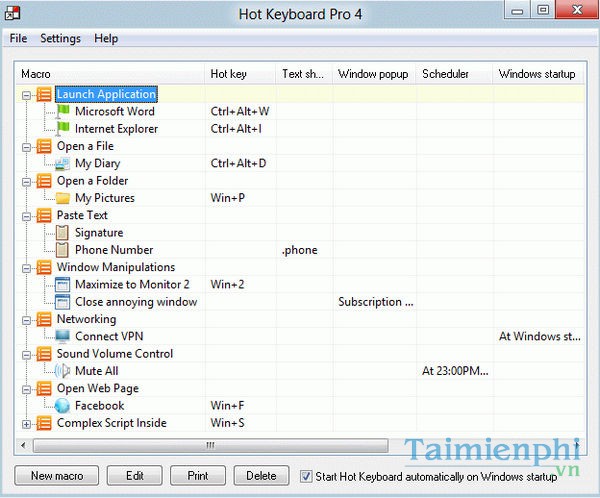Viewport: 600px width, 498px height.
Task: Select the Connect VPN macro
Action: (109, 336)
